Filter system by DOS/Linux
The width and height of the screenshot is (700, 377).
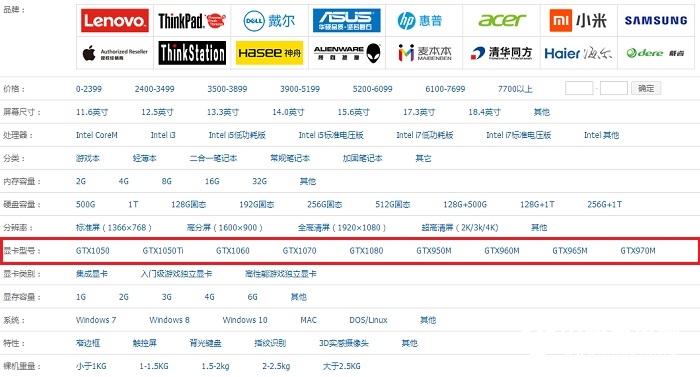(x=368, y=320)
